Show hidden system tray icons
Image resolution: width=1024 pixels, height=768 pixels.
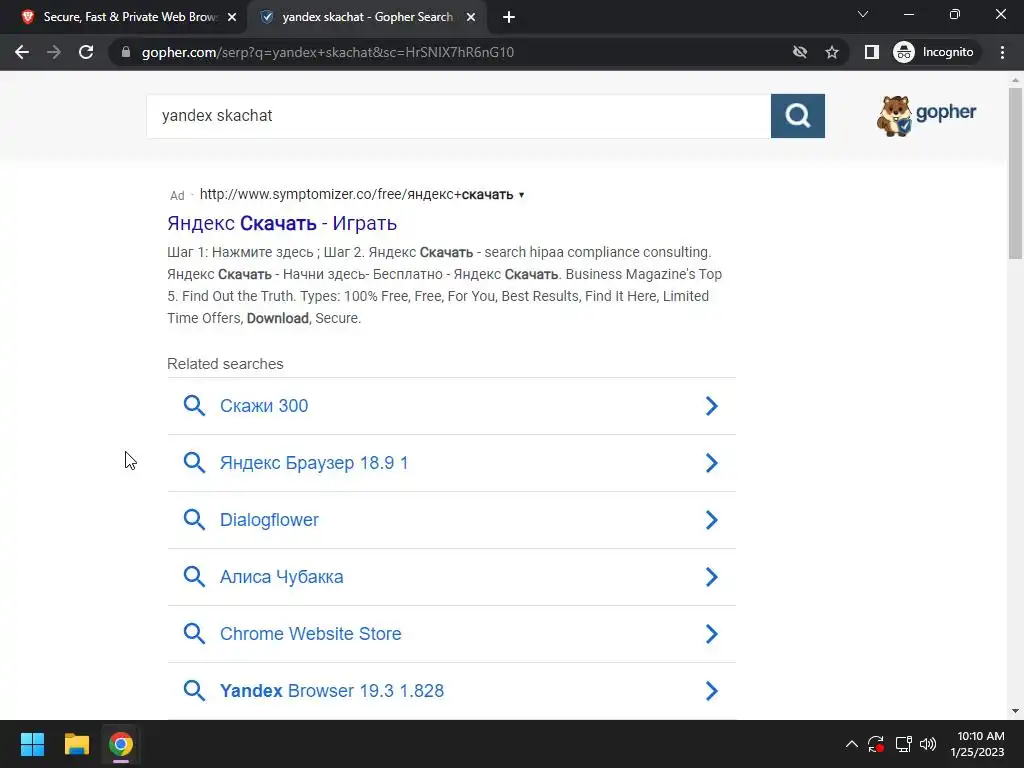[x=852, y=744]
